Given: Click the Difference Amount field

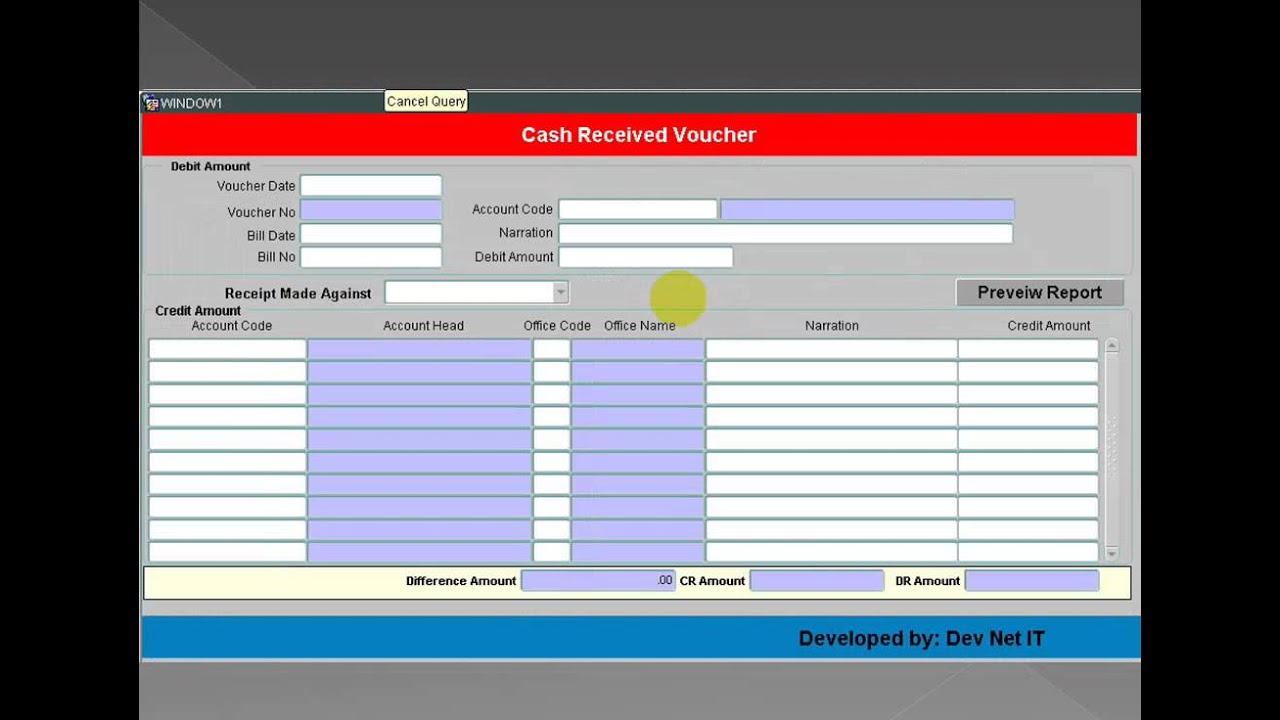Looking at the screenshot, I should 598,581.
